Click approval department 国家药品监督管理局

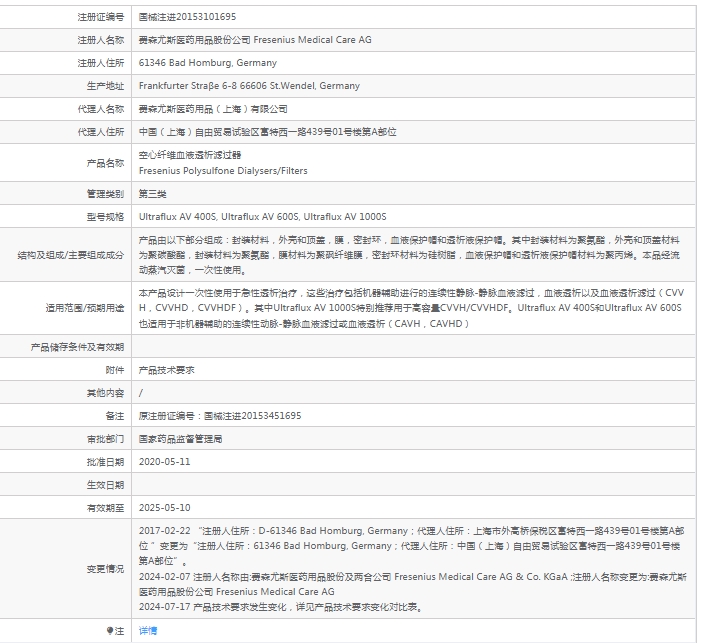point(180,439)
